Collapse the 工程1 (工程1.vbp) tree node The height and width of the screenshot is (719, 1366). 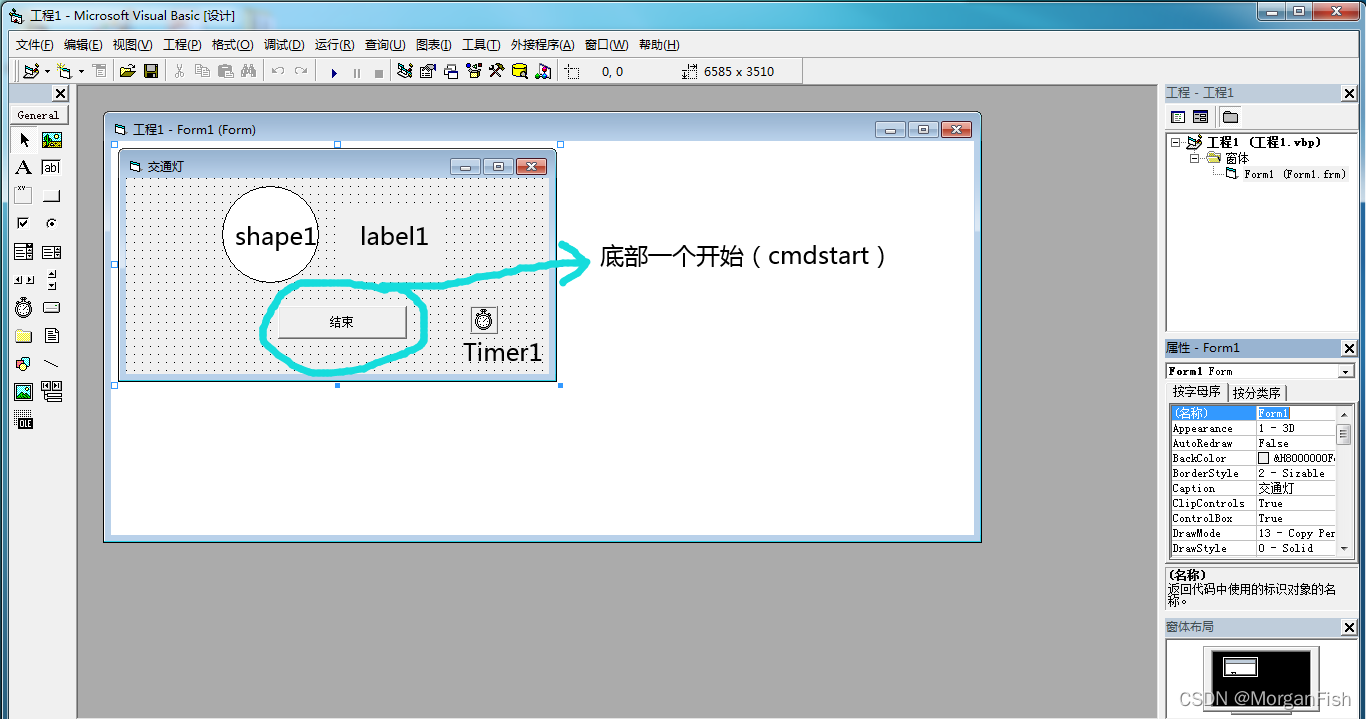pyautogui.click(x=1176, y=143)
